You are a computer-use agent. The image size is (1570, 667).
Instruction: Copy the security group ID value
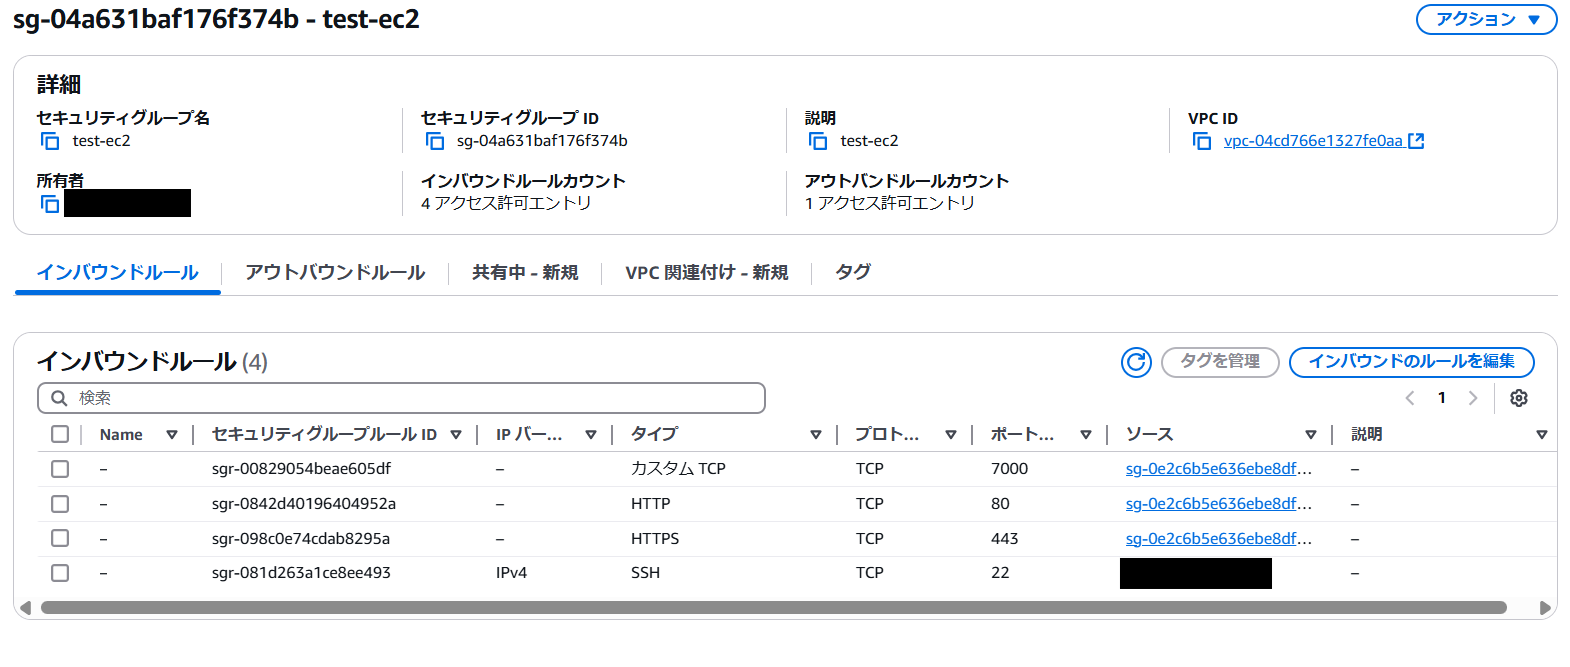point(435,141)
